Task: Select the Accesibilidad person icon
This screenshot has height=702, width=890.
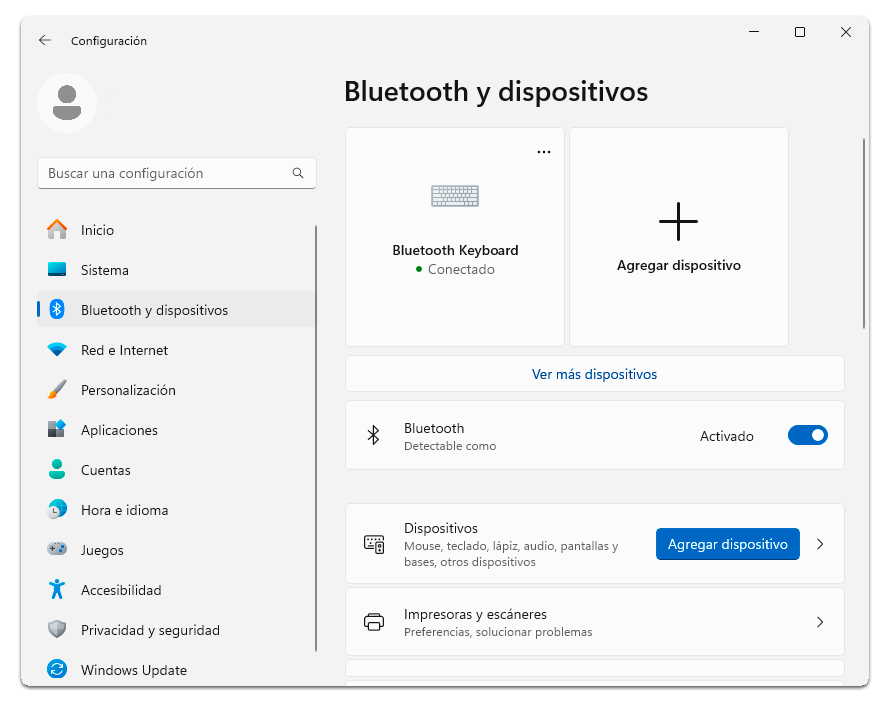Action: pos(57,590)
